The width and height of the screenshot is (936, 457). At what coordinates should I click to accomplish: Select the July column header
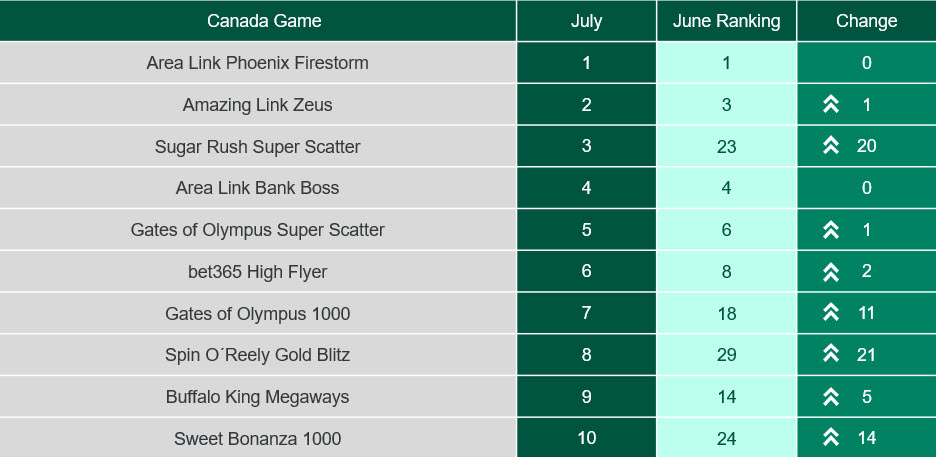click(x=586, y=21)
